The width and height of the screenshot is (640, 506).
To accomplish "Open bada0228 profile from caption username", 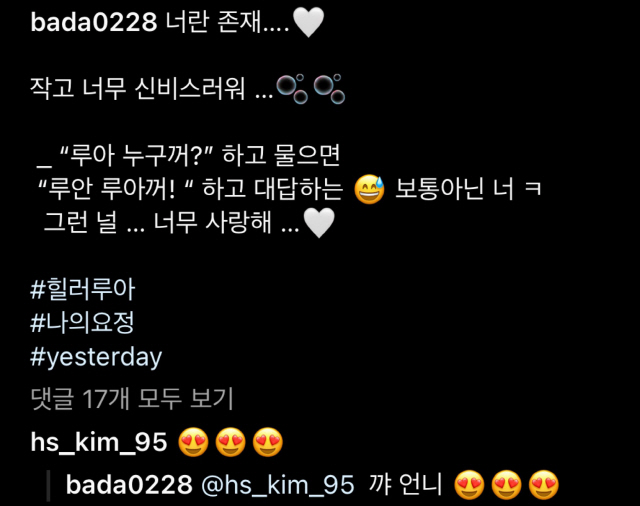I will coord(93,22).
